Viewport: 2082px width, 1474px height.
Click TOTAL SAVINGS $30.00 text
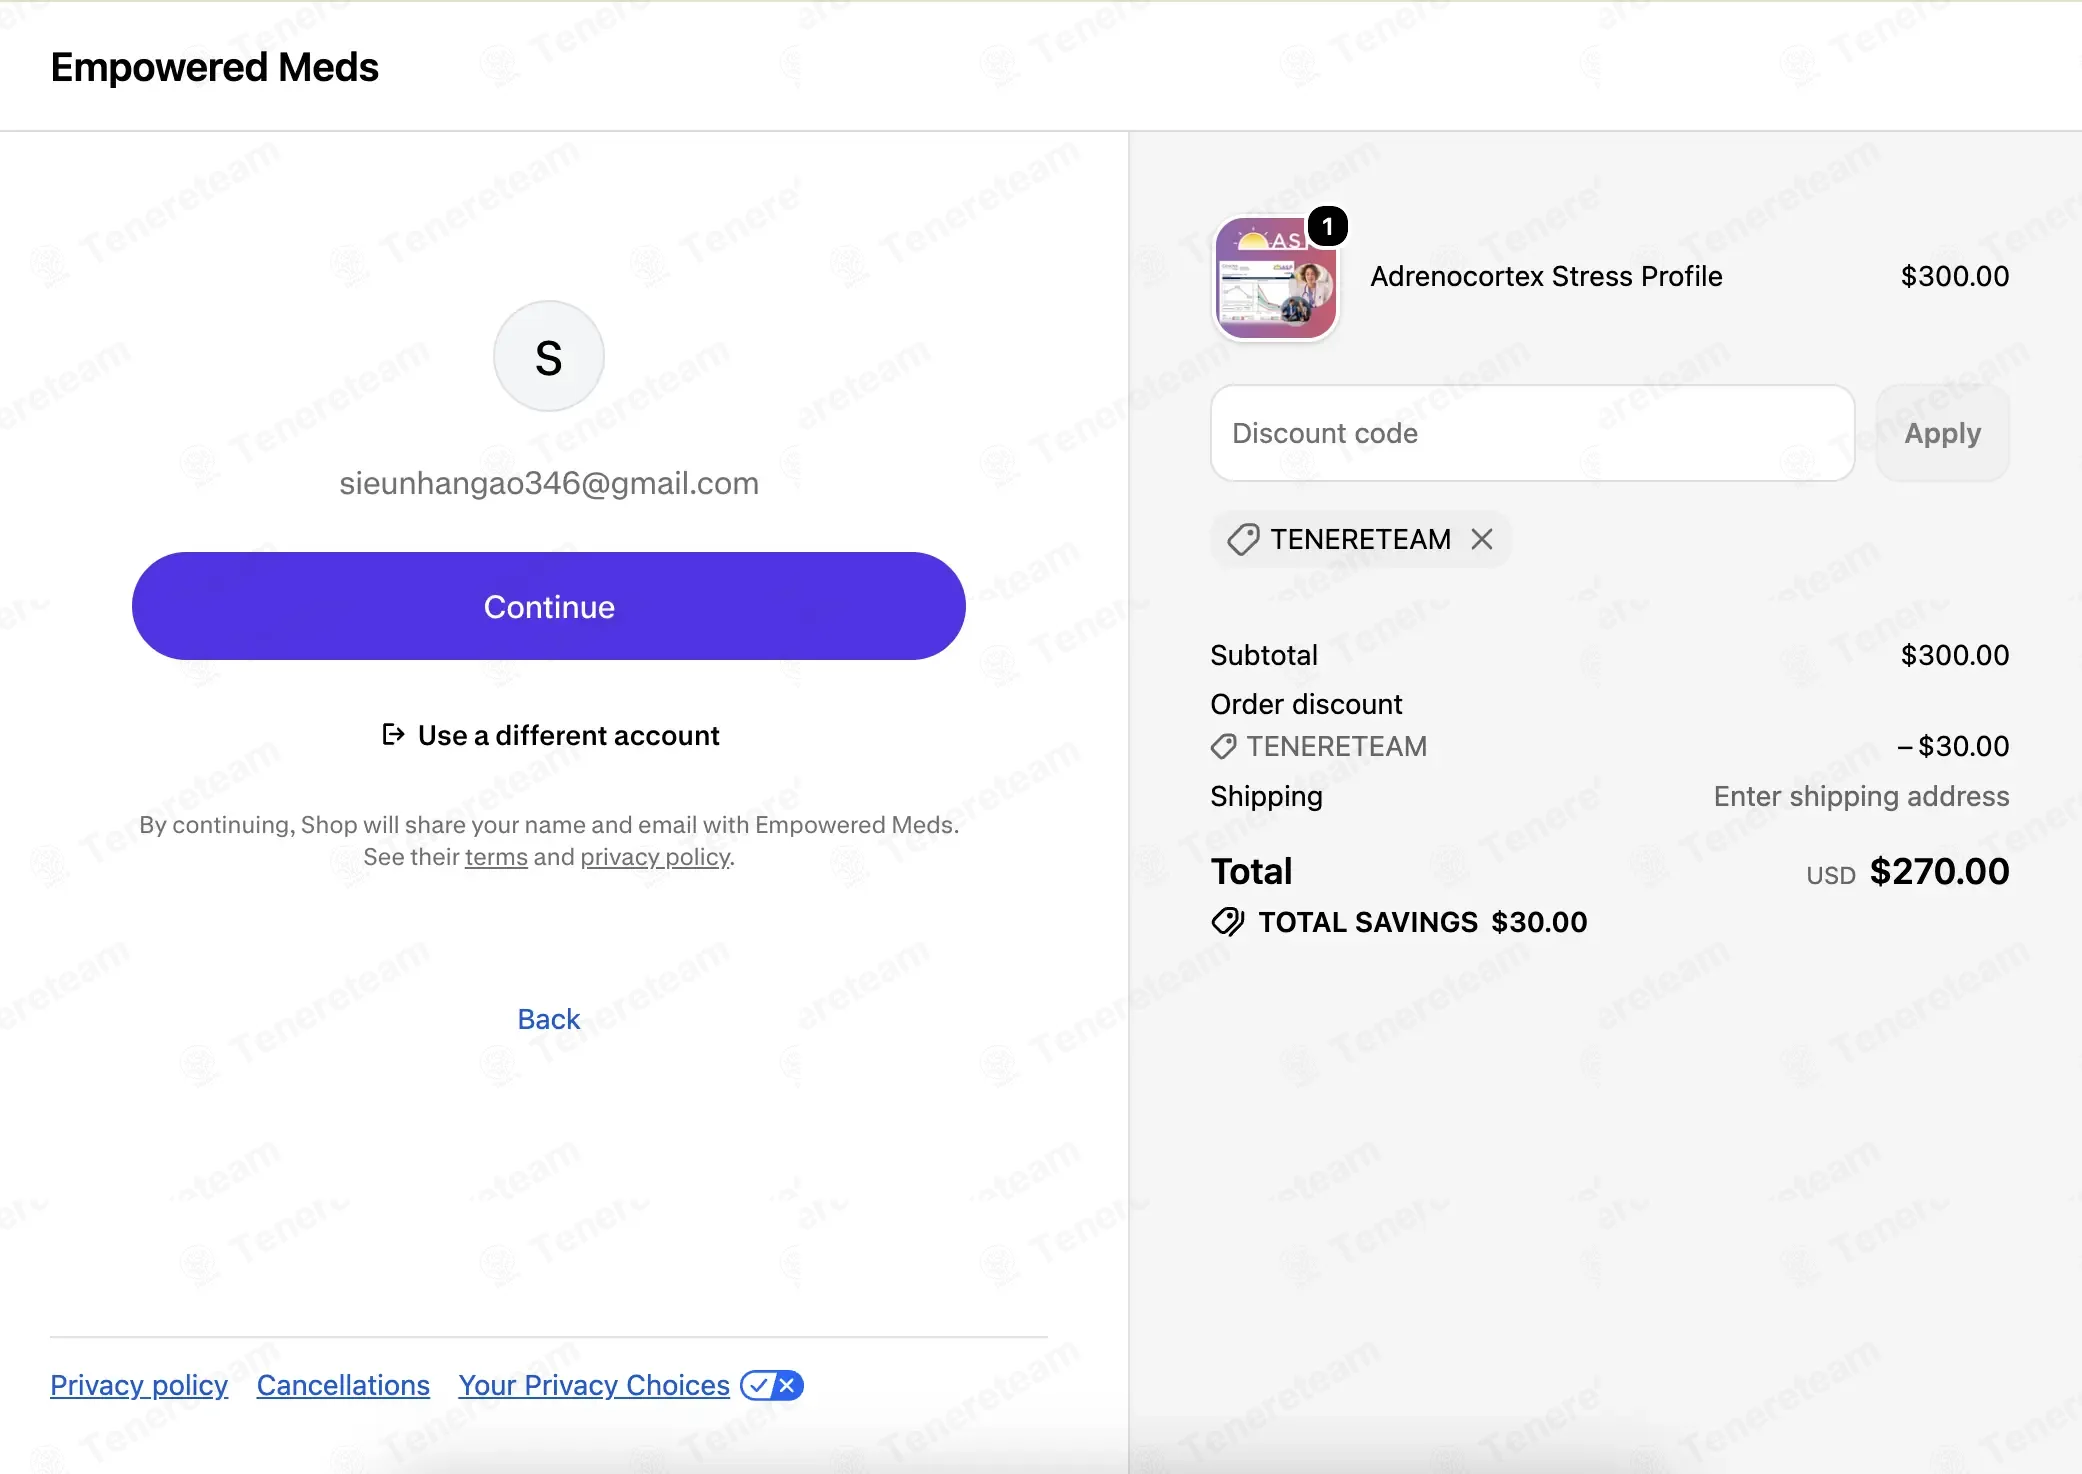click(x=1423, y=922)
